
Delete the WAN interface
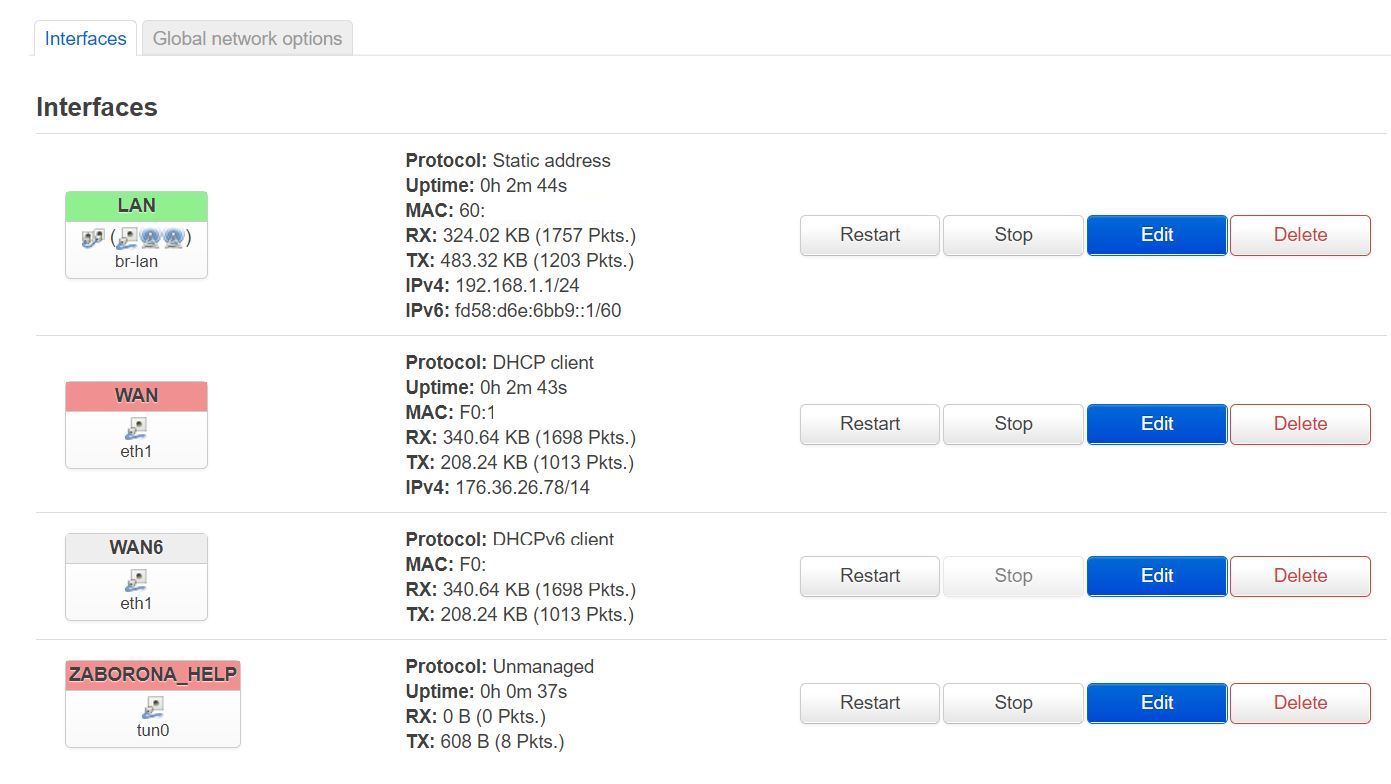(x=1300, y=424)
